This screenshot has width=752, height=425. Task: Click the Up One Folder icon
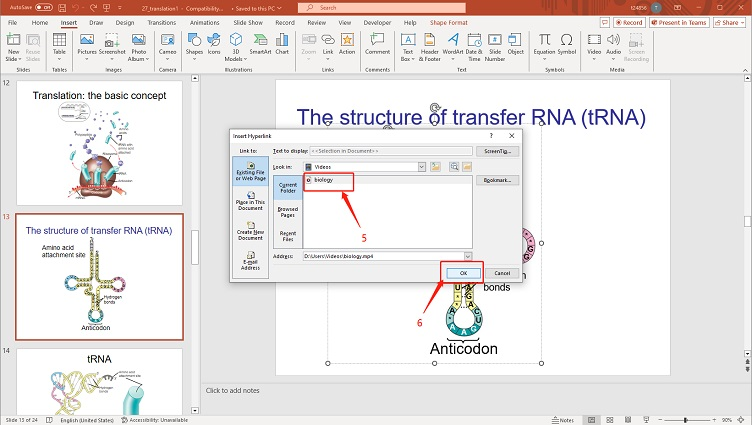436,167
